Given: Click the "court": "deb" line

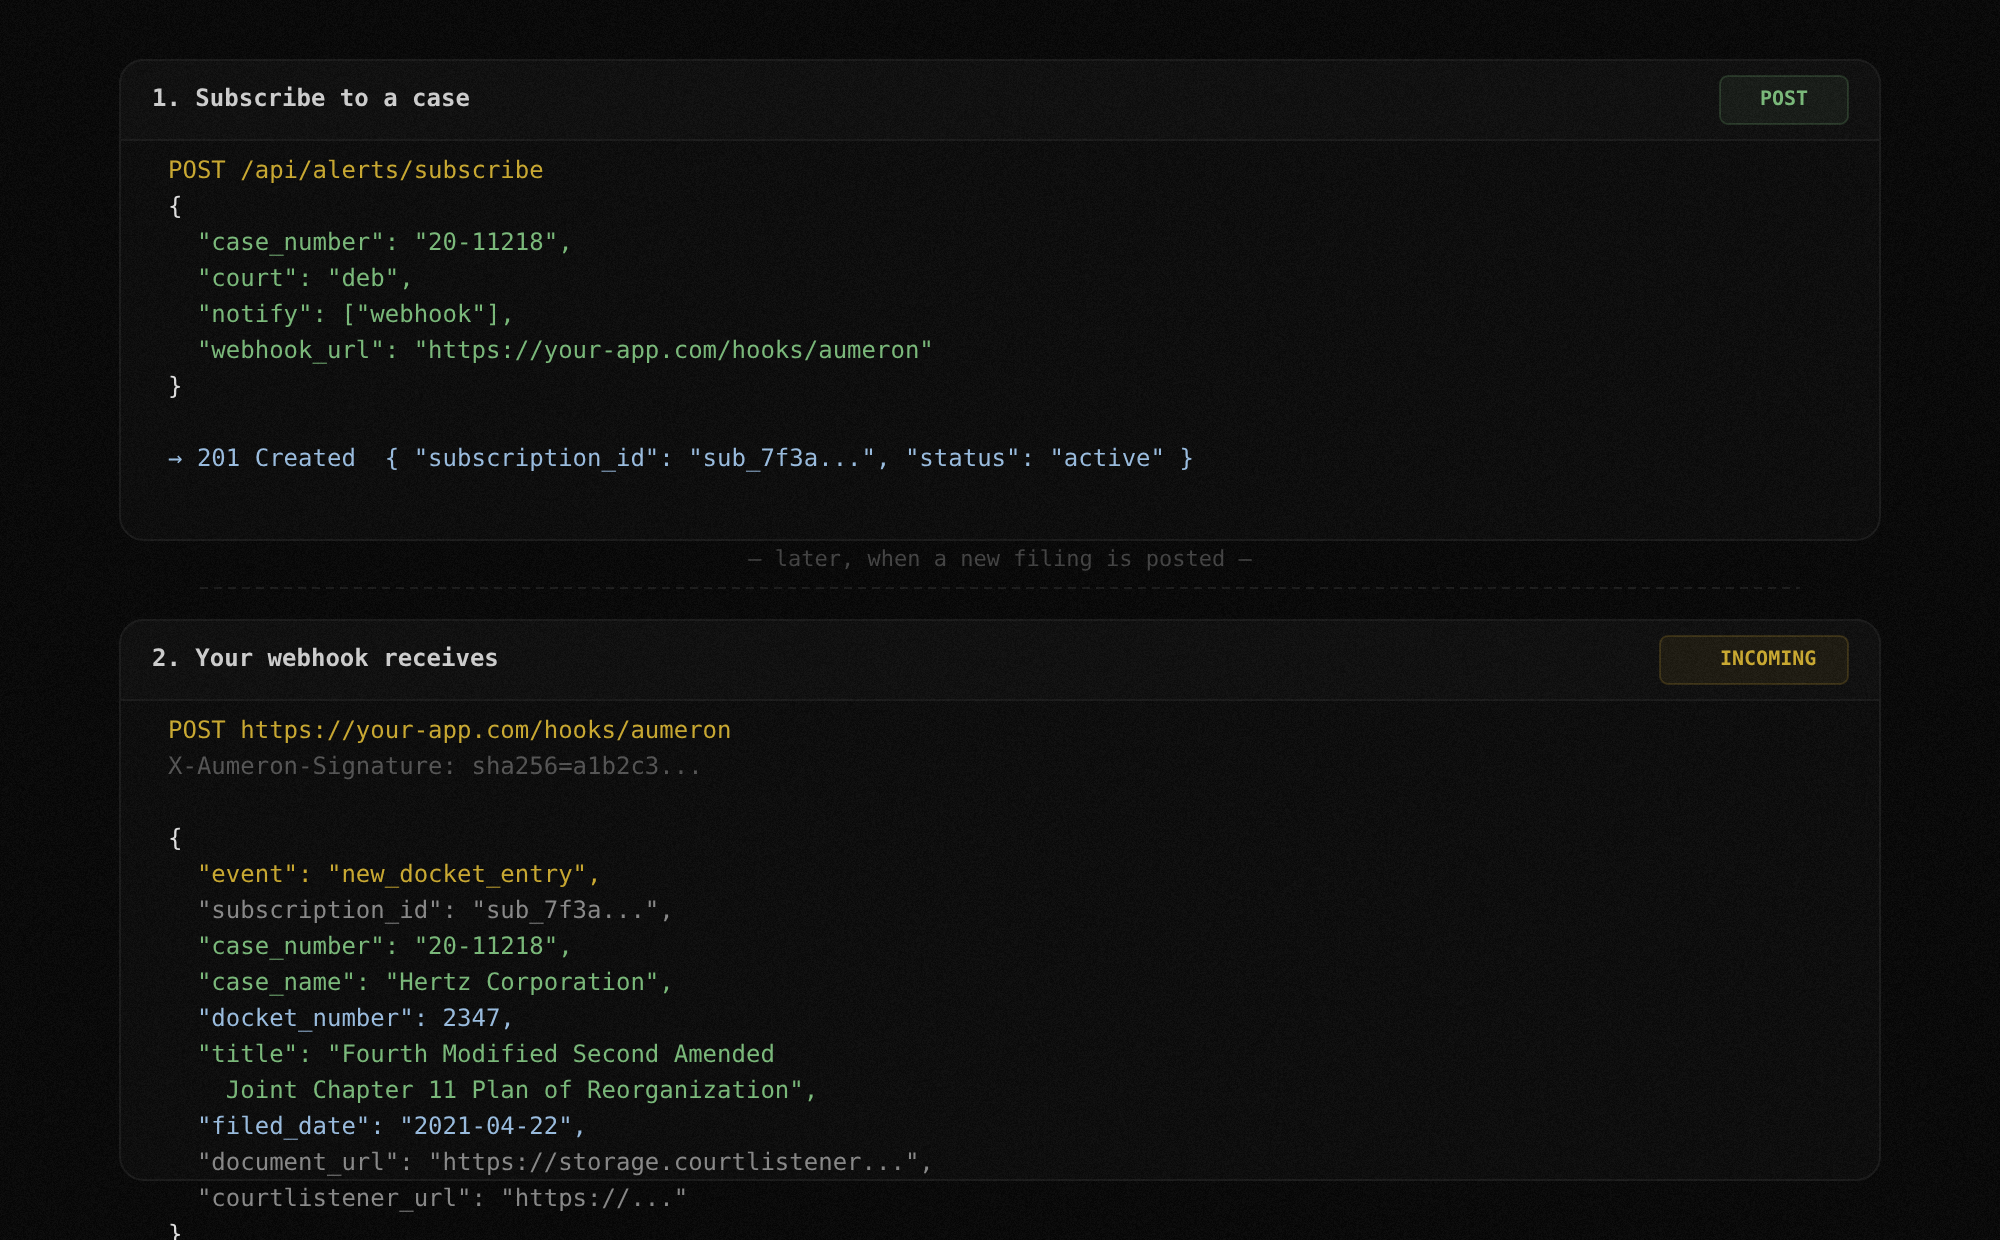Looking at the screenshot, I should (x=305, y=278).
